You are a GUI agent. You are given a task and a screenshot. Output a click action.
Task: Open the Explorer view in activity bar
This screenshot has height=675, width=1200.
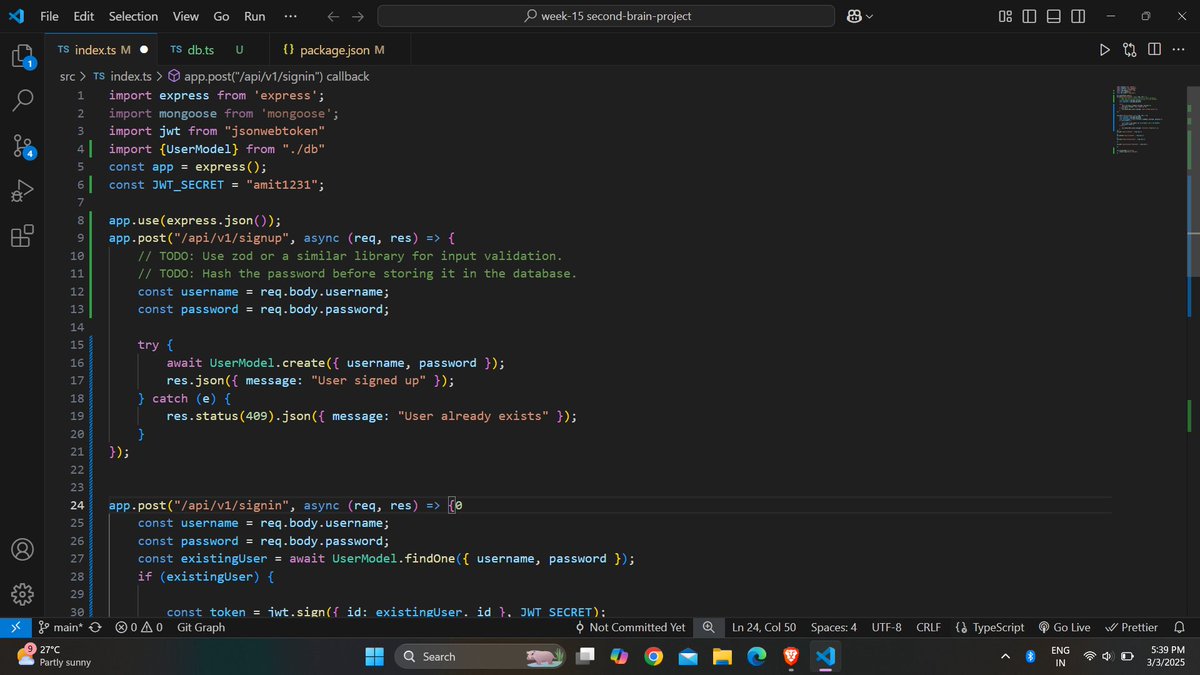coord(22,56)
